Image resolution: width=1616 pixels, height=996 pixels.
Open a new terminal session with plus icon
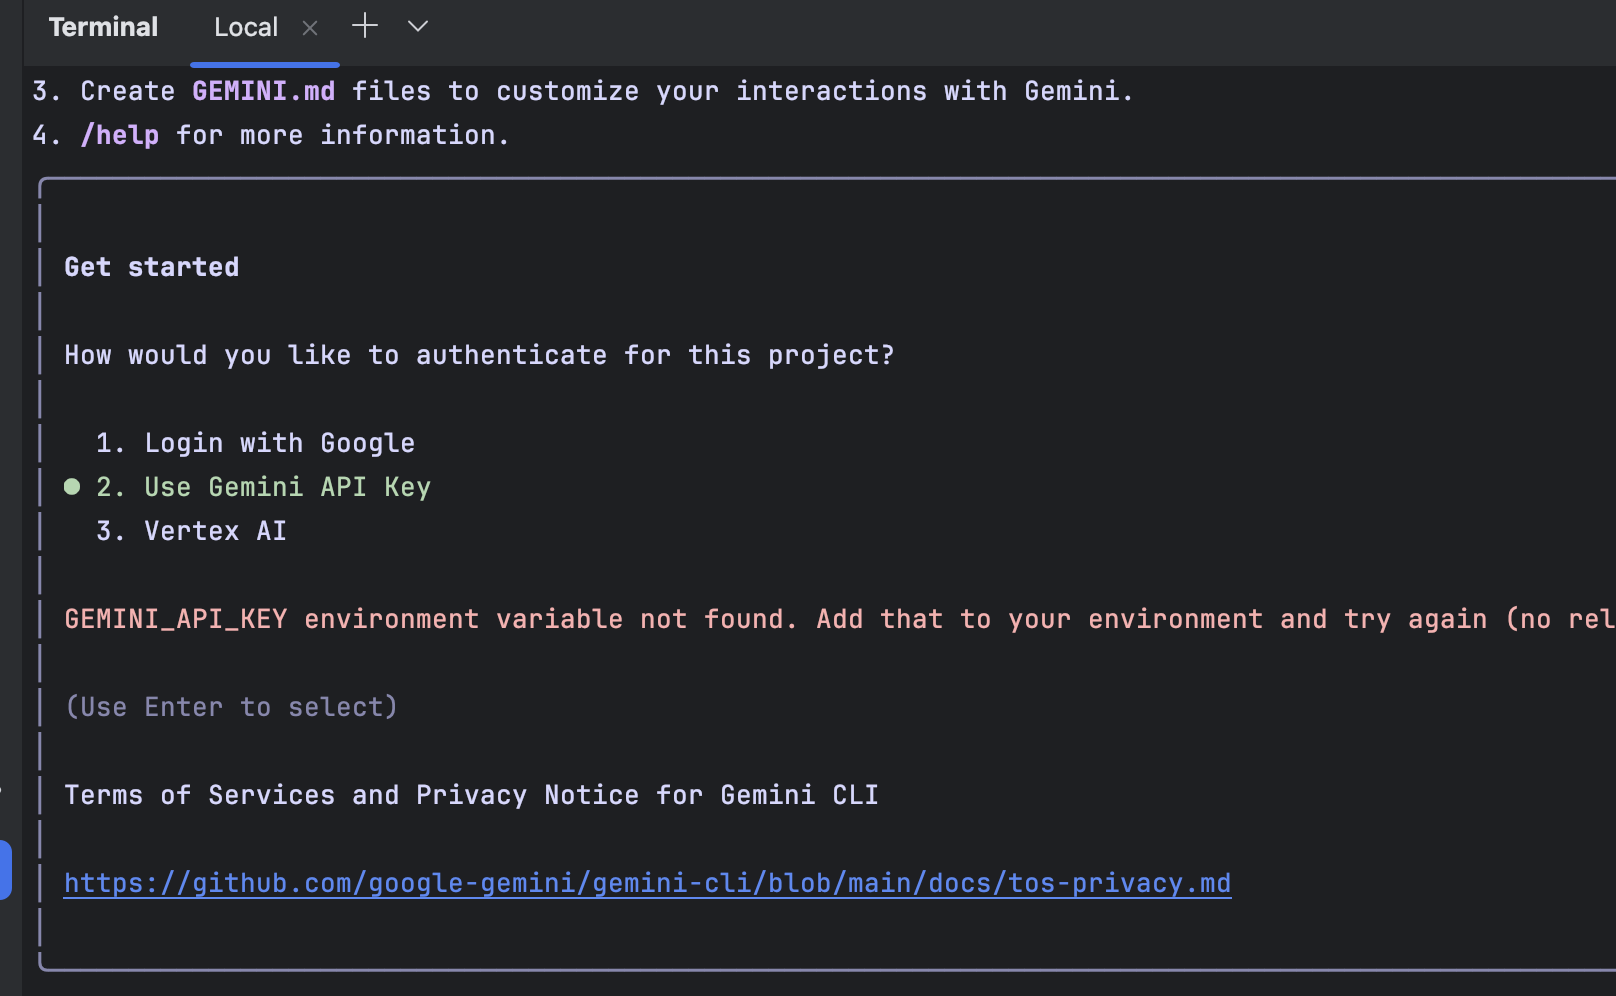(365, 26)
